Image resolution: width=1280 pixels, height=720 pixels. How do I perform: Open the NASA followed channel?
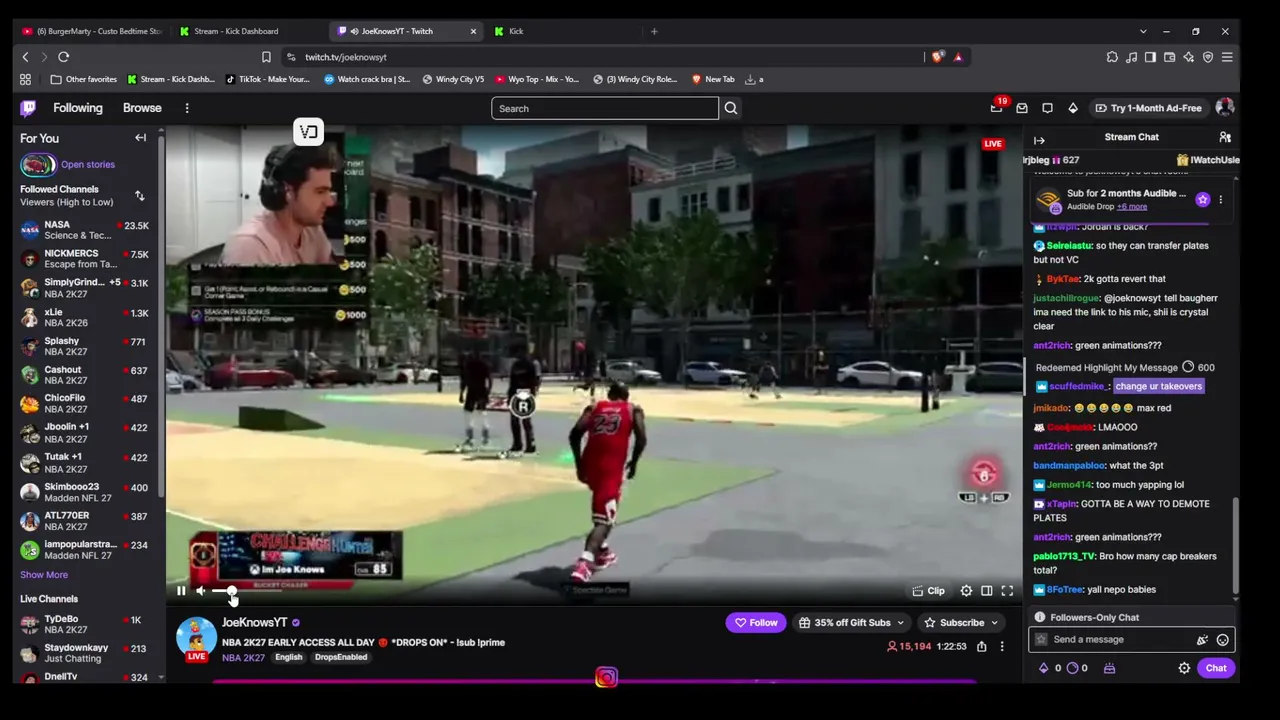(x=84, y=231)
